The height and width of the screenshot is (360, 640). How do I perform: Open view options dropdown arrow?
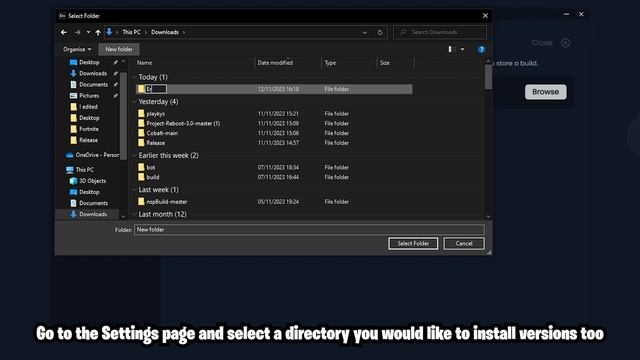[462, 49]
